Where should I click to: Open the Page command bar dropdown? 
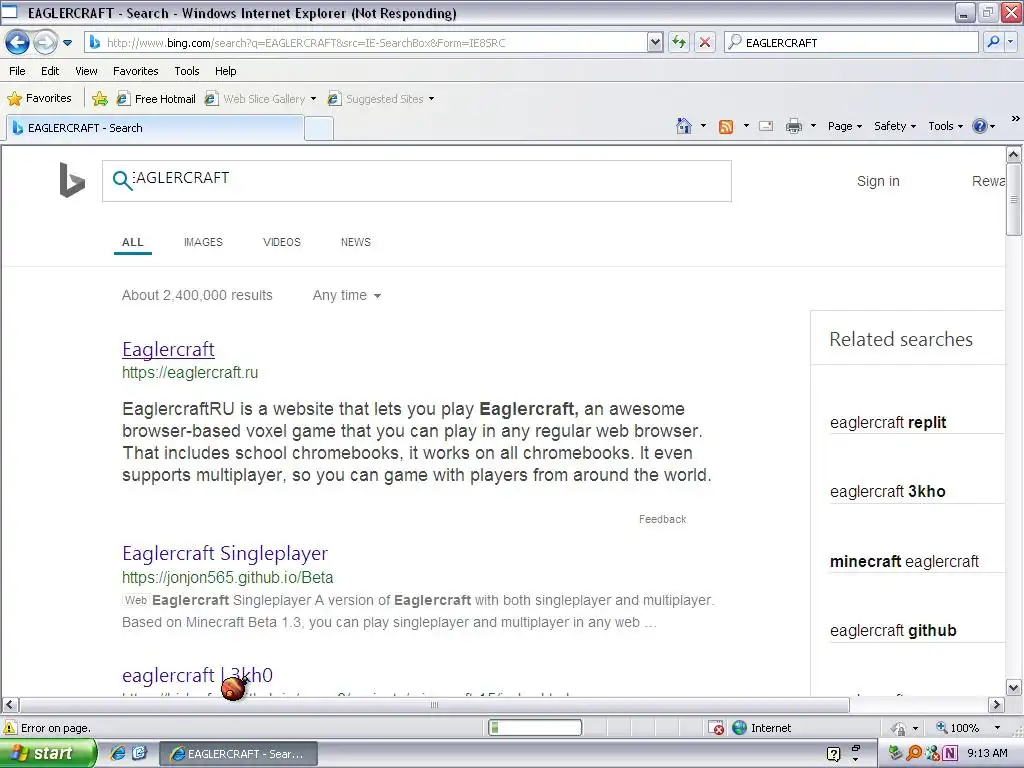[844, 126]
